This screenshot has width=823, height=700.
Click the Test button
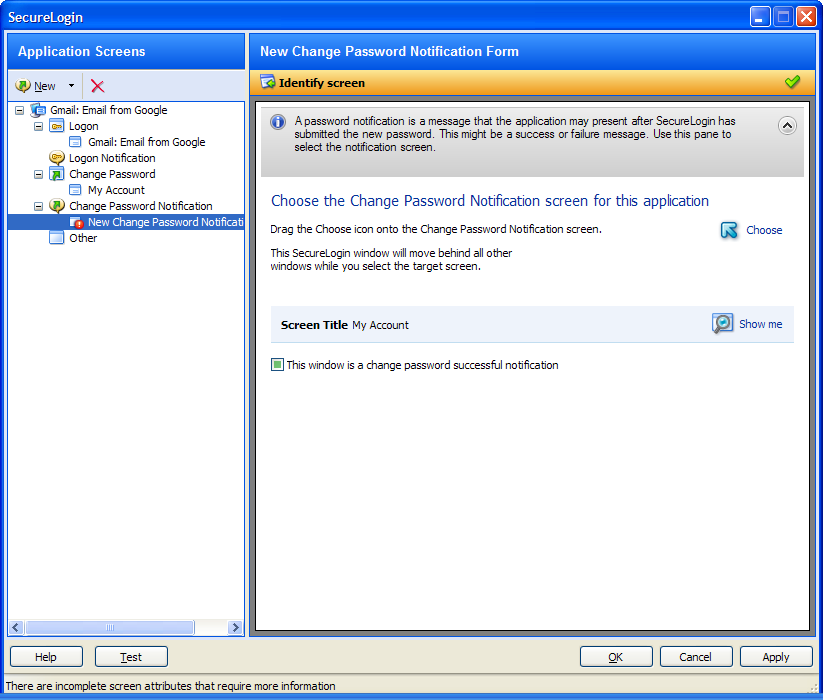click(131, 656)
